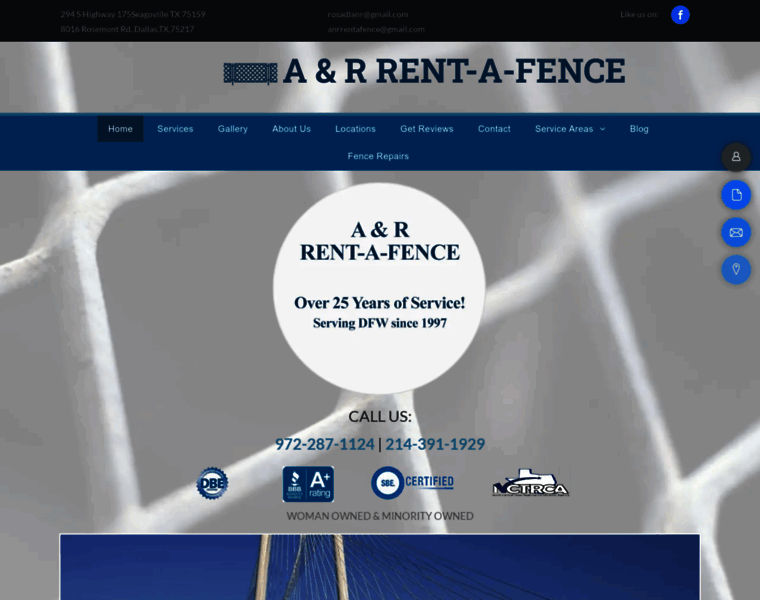Click the BBB A+ rating badge
760x600 pixels.
(x=308, y=484)
